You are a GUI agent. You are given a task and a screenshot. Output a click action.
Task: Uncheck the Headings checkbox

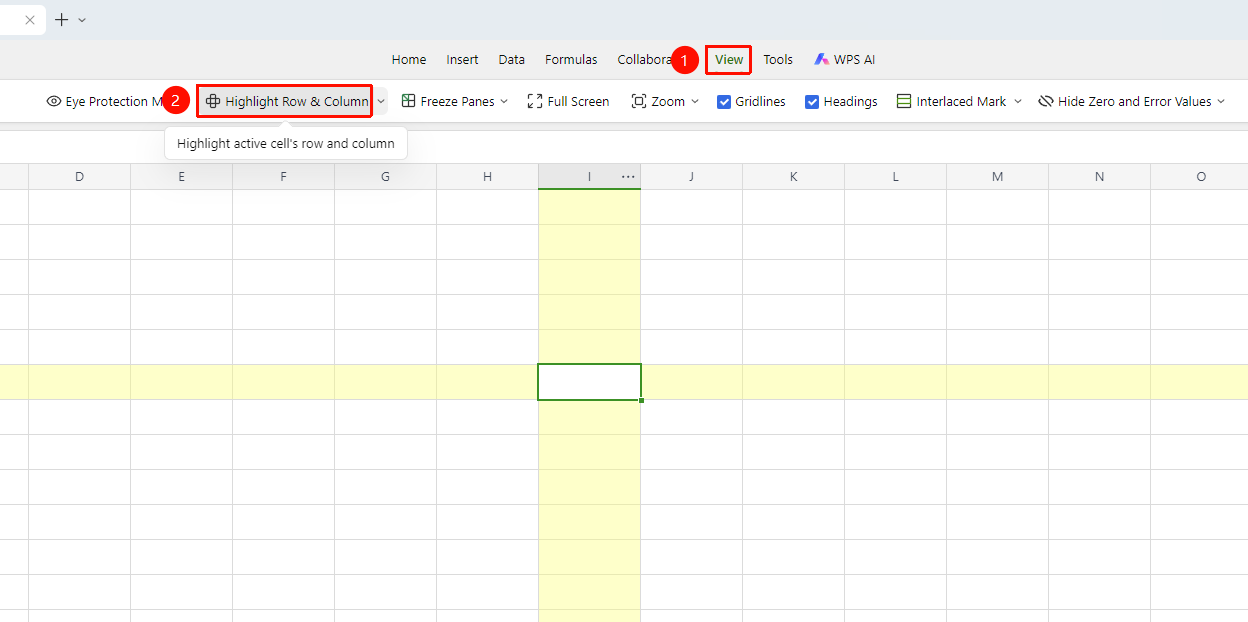pos(812,101)
